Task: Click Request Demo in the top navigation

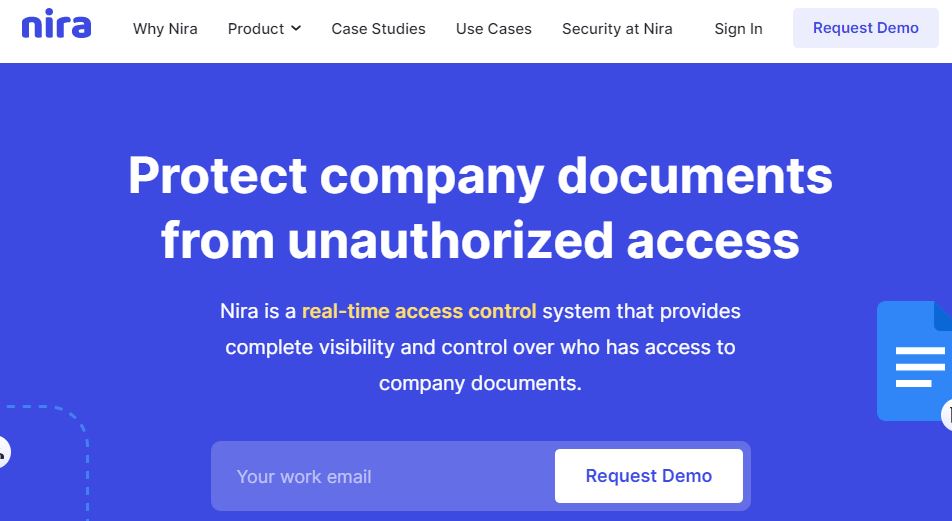Action: coord(866,28)
